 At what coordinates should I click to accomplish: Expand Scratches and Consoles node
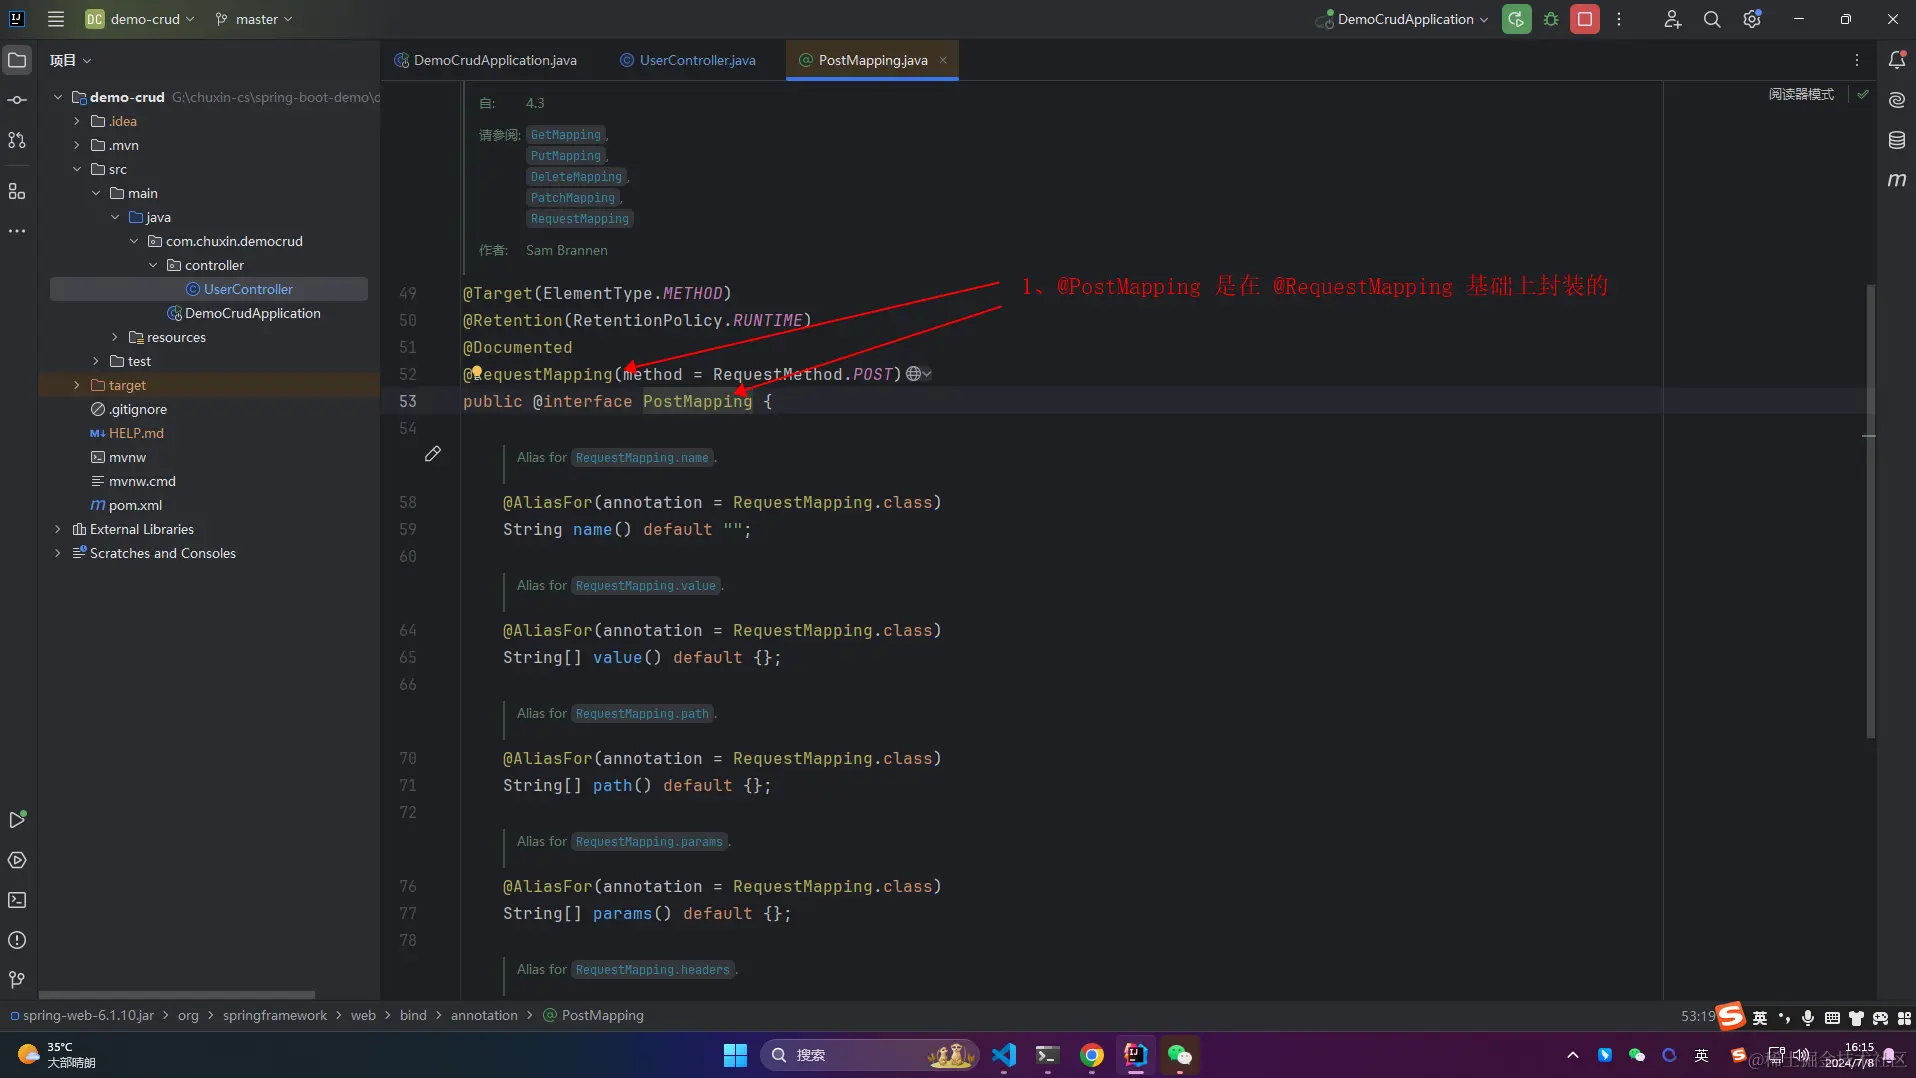click(58, 553)
